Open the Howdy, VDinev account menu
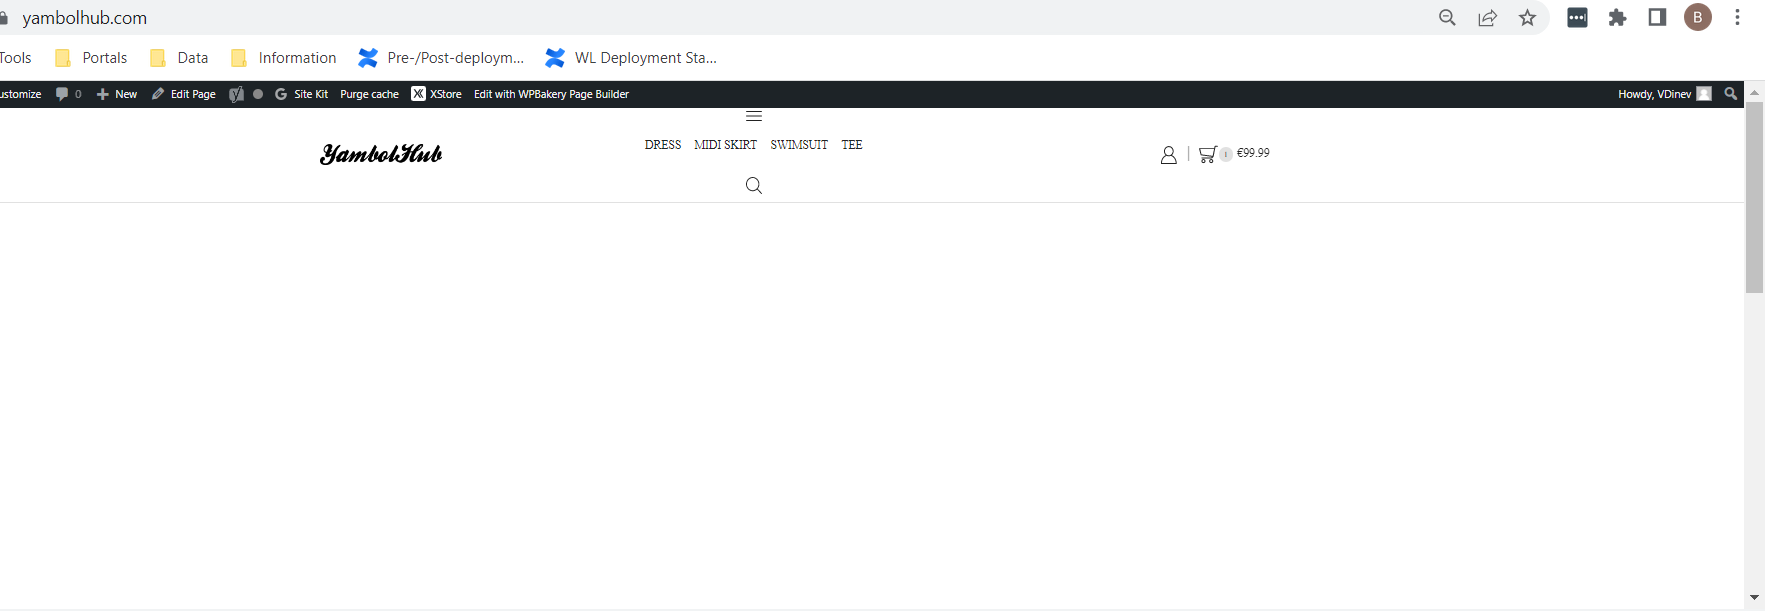Image resolution: width=1765 pixels, height=611 pixels. coord(1664,94)
